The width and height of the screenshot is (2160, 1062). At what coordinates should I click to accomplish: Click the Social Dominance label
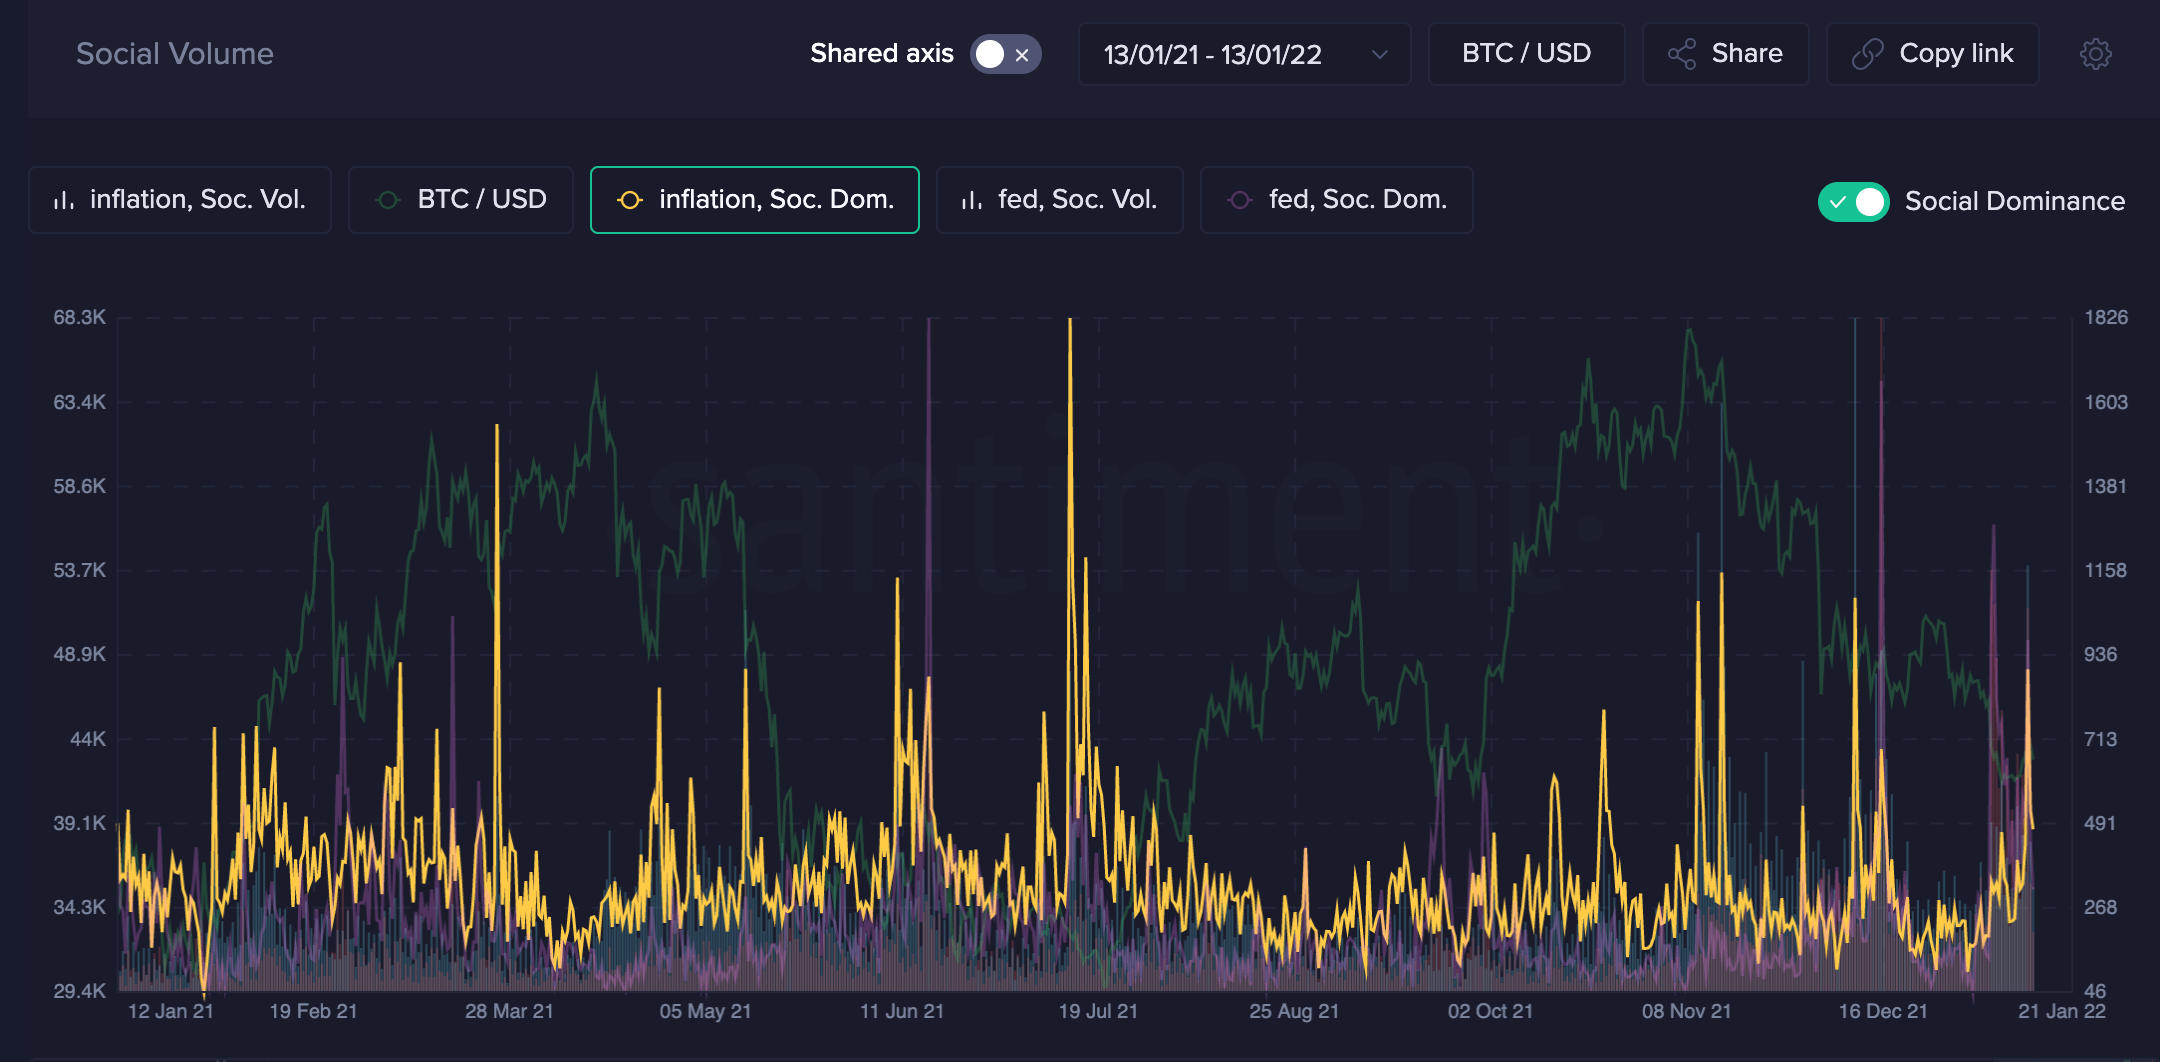pos(2015,201)
